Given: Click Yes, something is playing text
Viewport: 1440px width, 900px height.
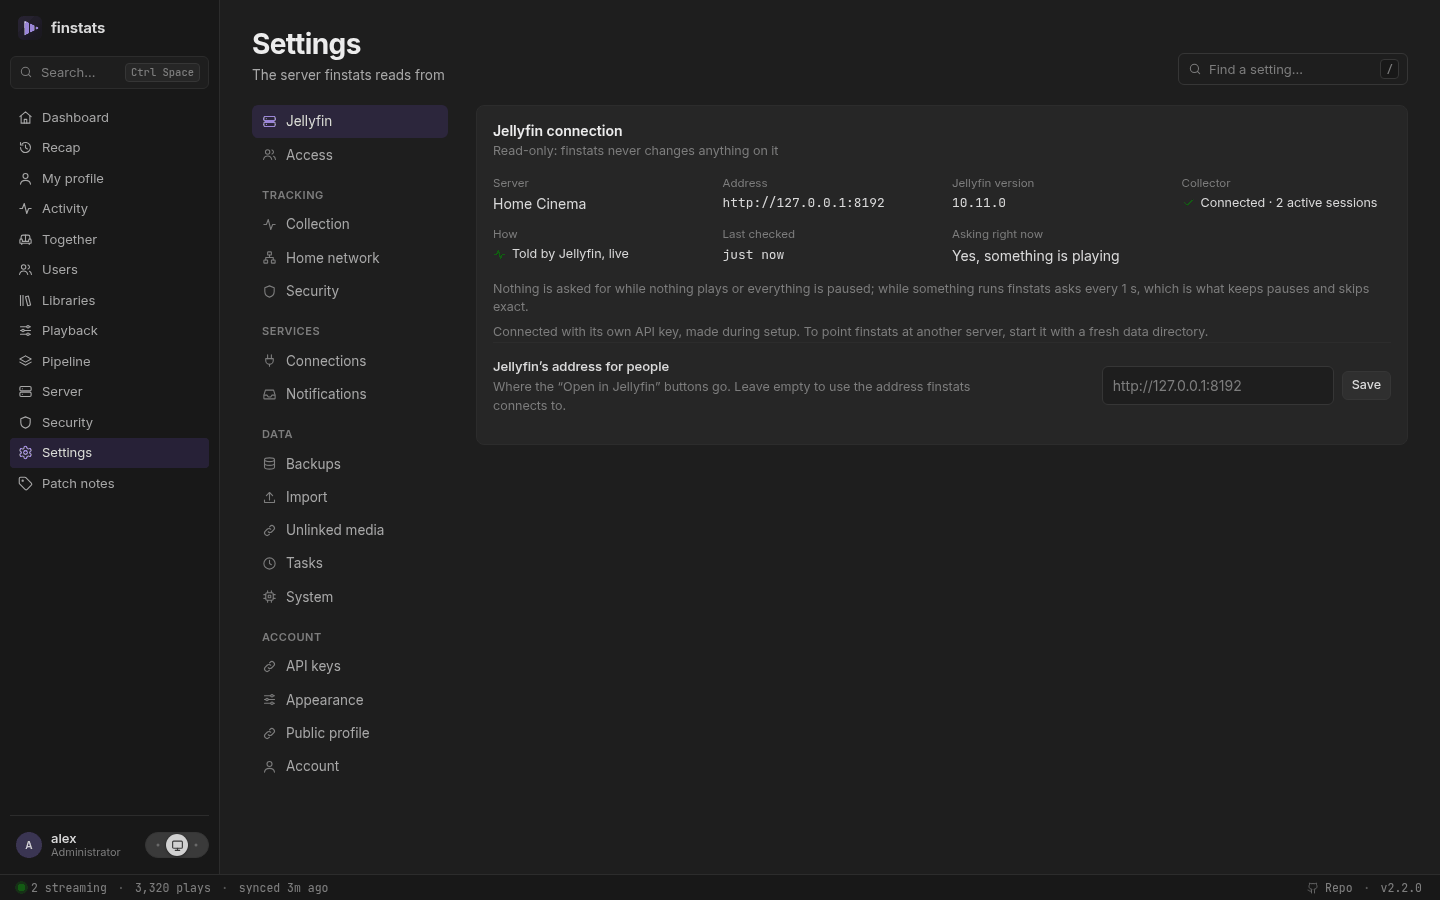Looking at the screenshot, I should click(1035, 256).
